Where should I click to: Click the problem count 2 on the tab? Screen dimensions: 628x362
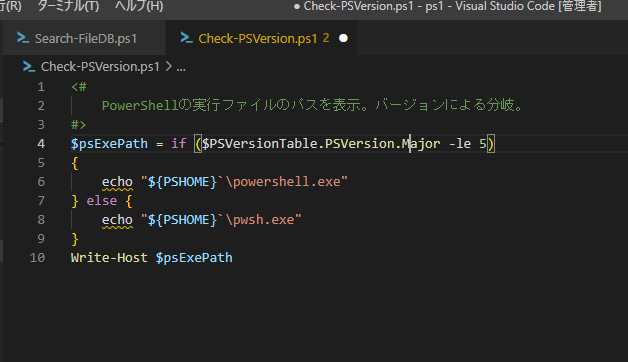coord(326,38)
